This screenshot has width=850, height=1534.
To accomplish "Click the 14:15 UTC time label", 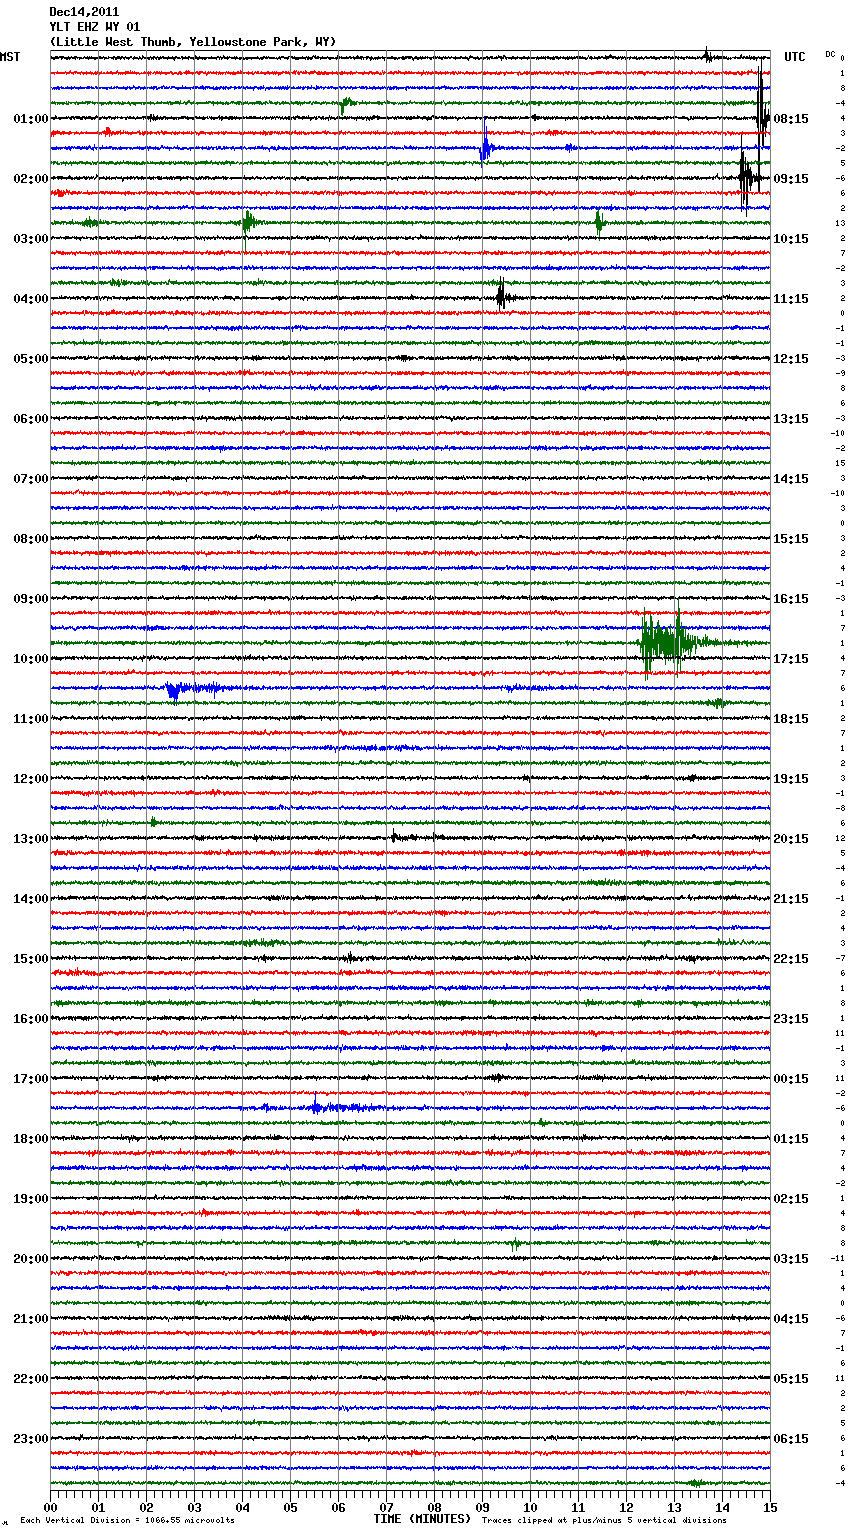I will pyautogui.click(x=791, y=479).
